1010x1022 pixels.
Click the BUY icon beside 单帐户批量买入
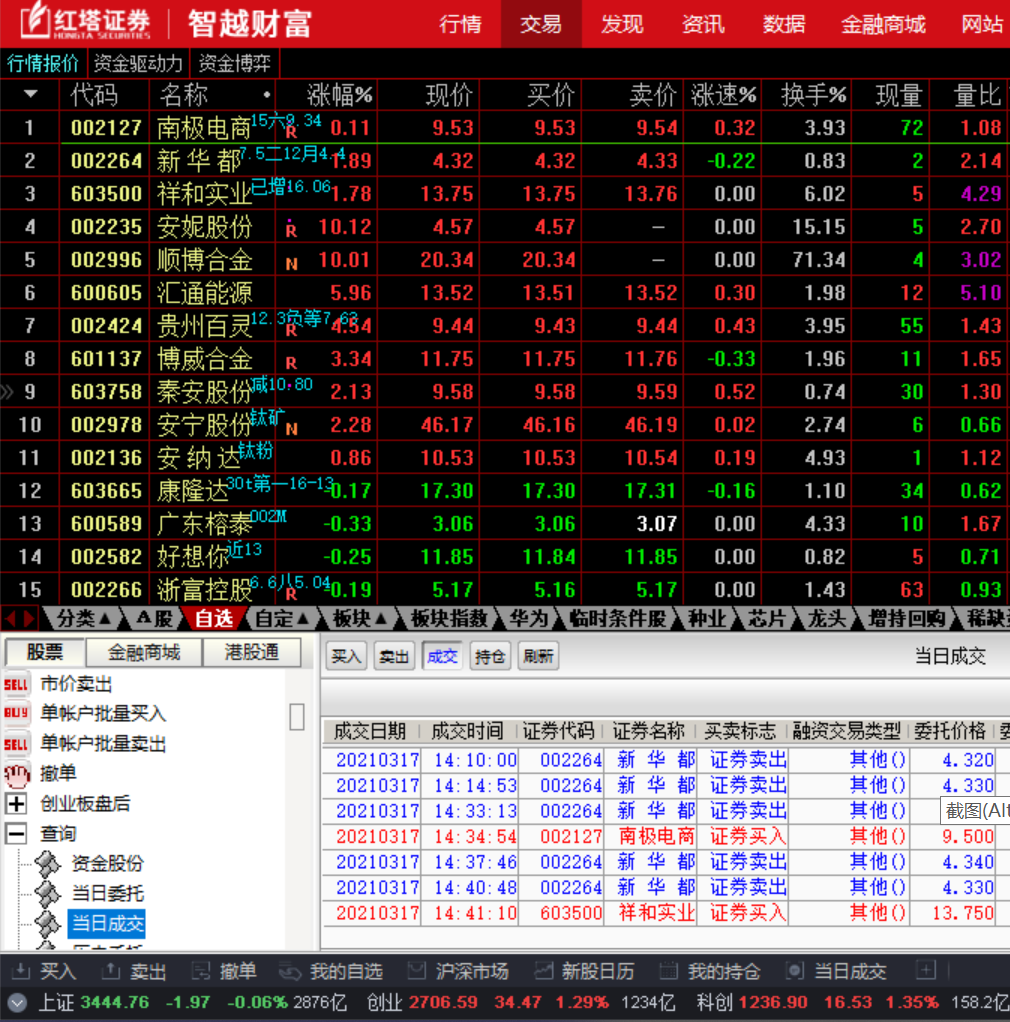(16, 713)
